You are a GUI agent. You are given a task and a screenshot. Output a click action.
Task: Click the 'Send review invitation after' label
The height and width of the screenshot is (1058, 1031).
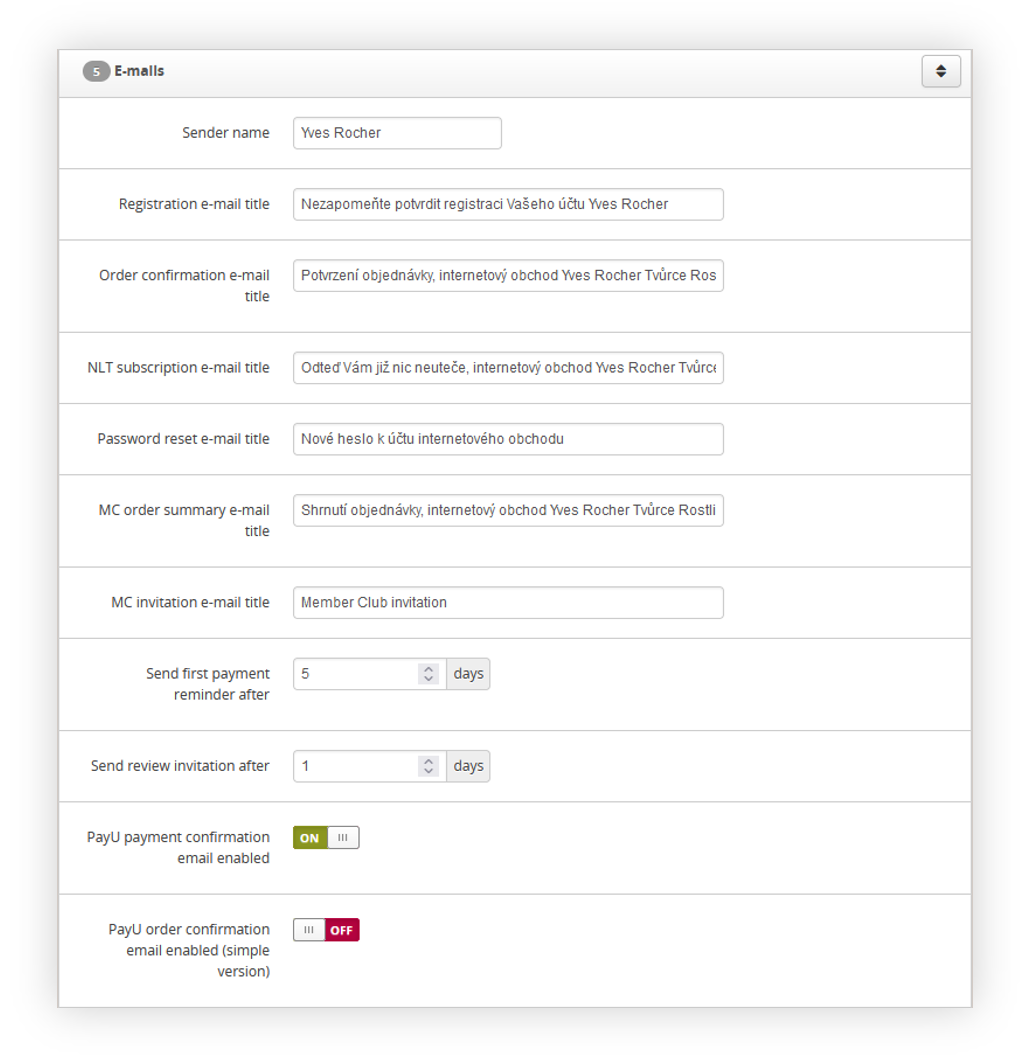(180, 767)
